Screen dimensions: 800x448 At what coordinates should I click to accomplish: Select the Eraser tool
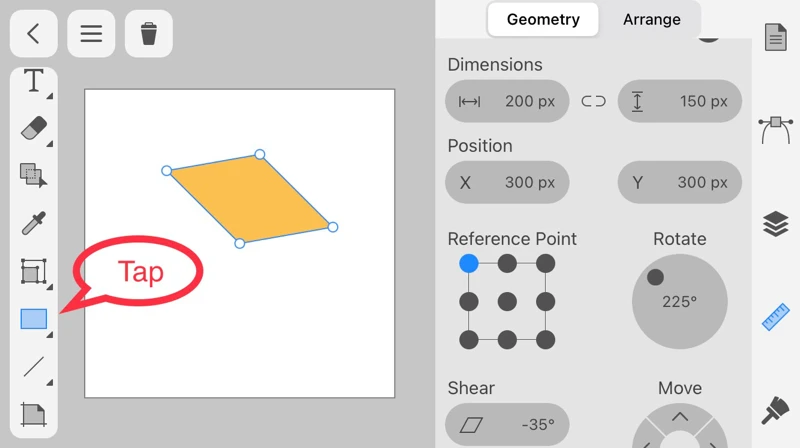coord(34,128)
